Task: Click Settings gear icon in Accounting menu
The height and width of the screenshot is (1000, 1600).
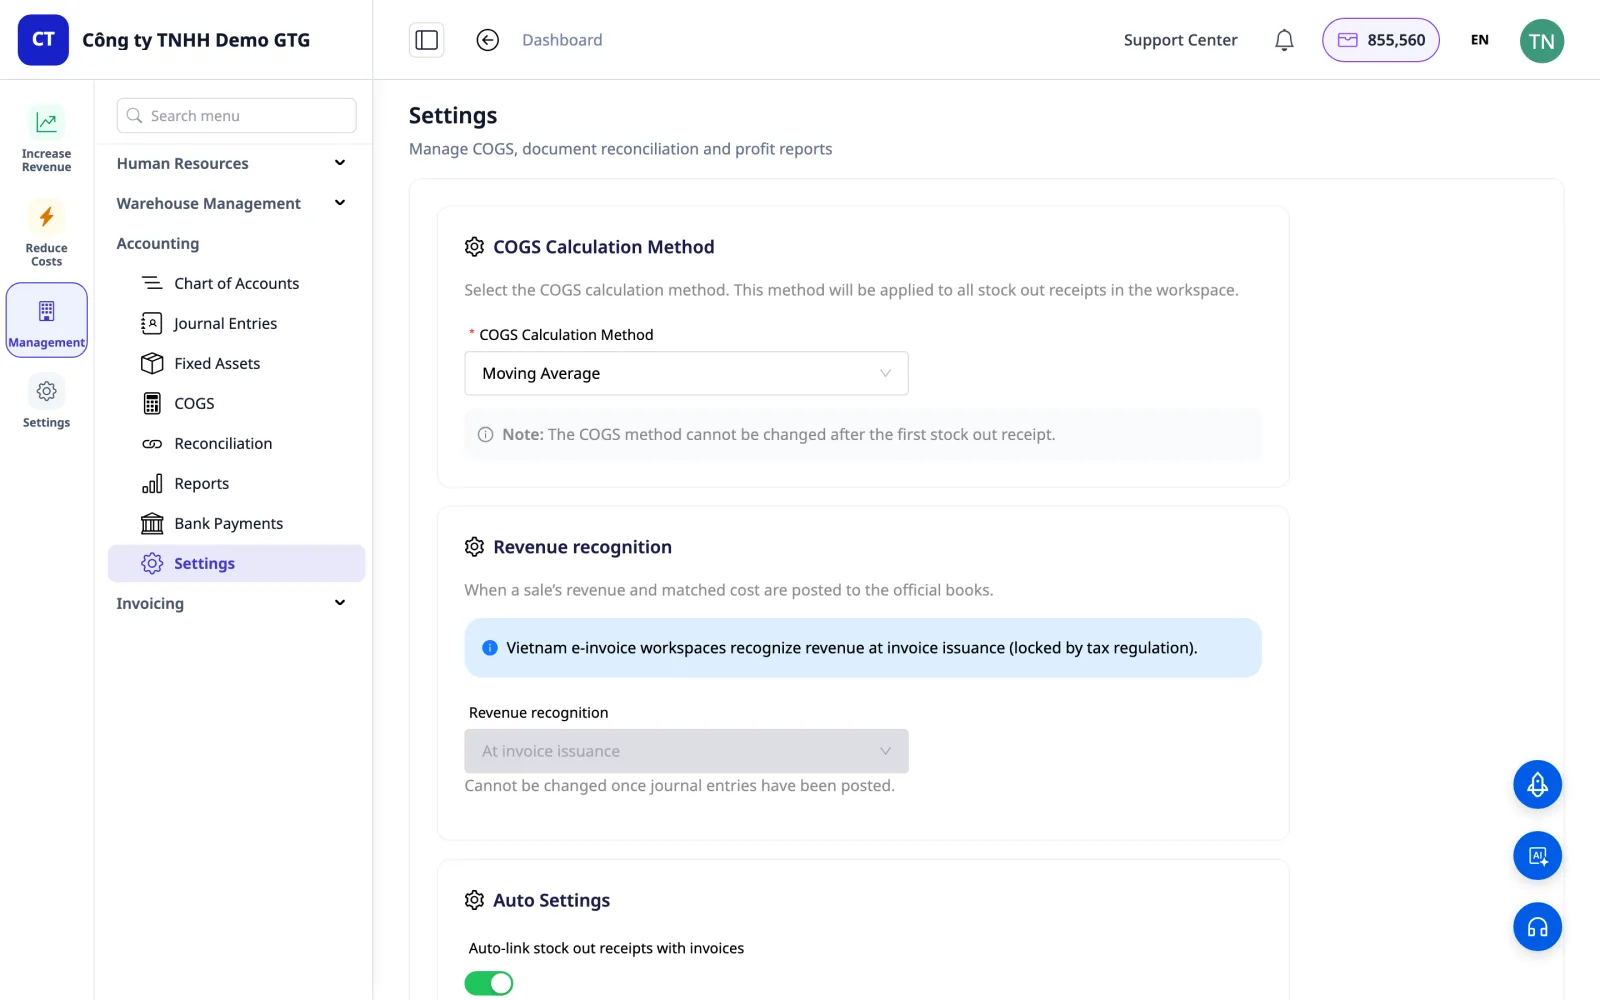Action: pyautogui.click(x=152, y=563)
